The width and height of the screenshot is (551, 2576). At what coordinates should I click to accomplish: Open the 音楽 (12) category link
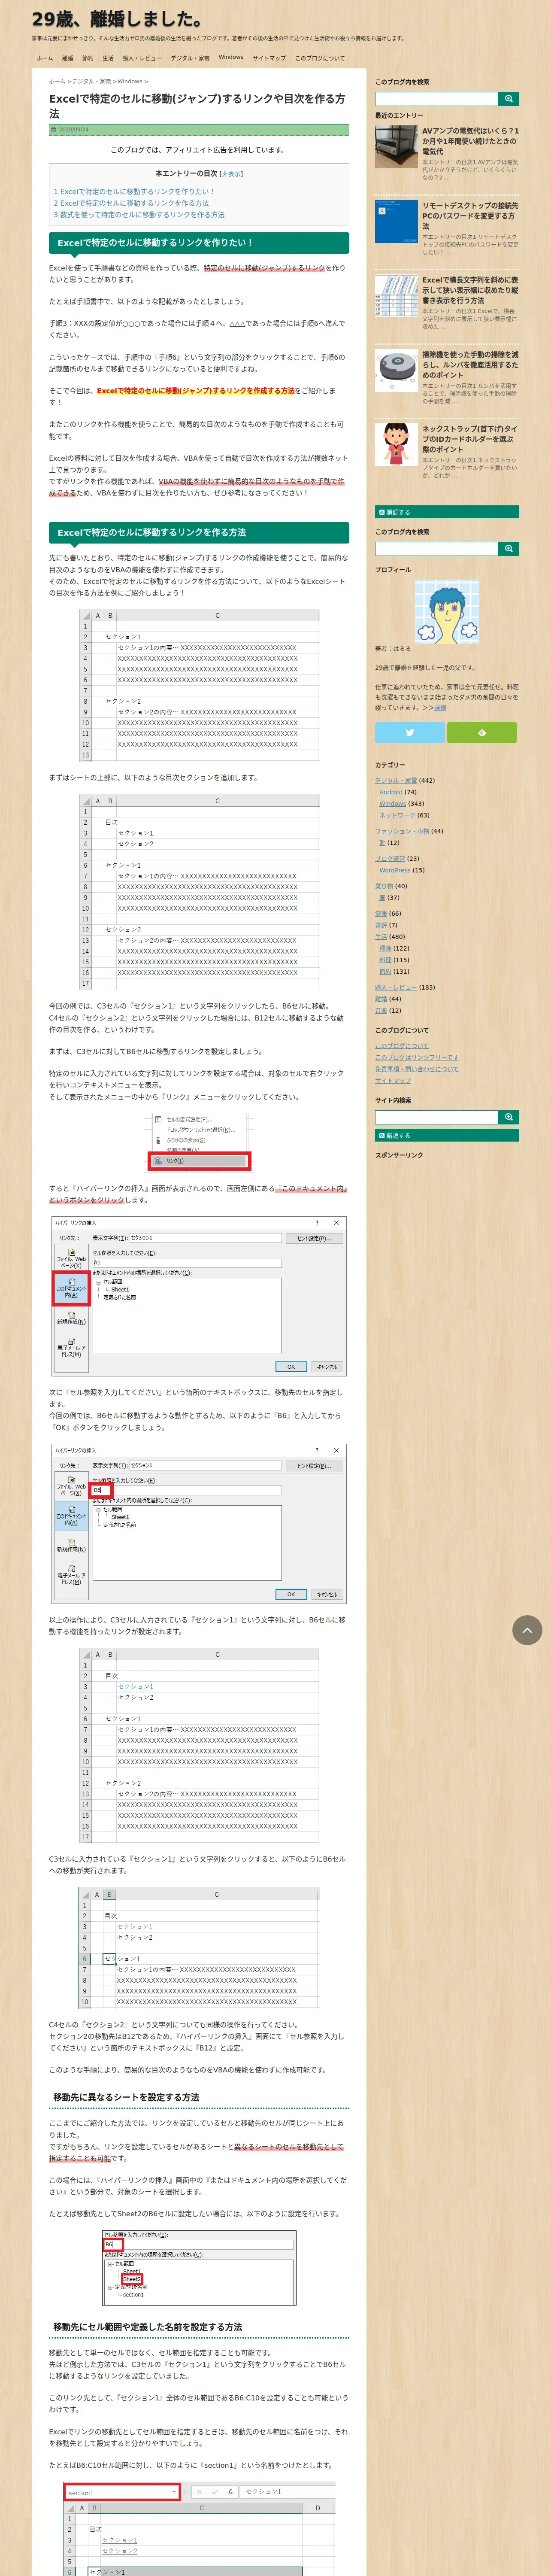[381, 1011]
